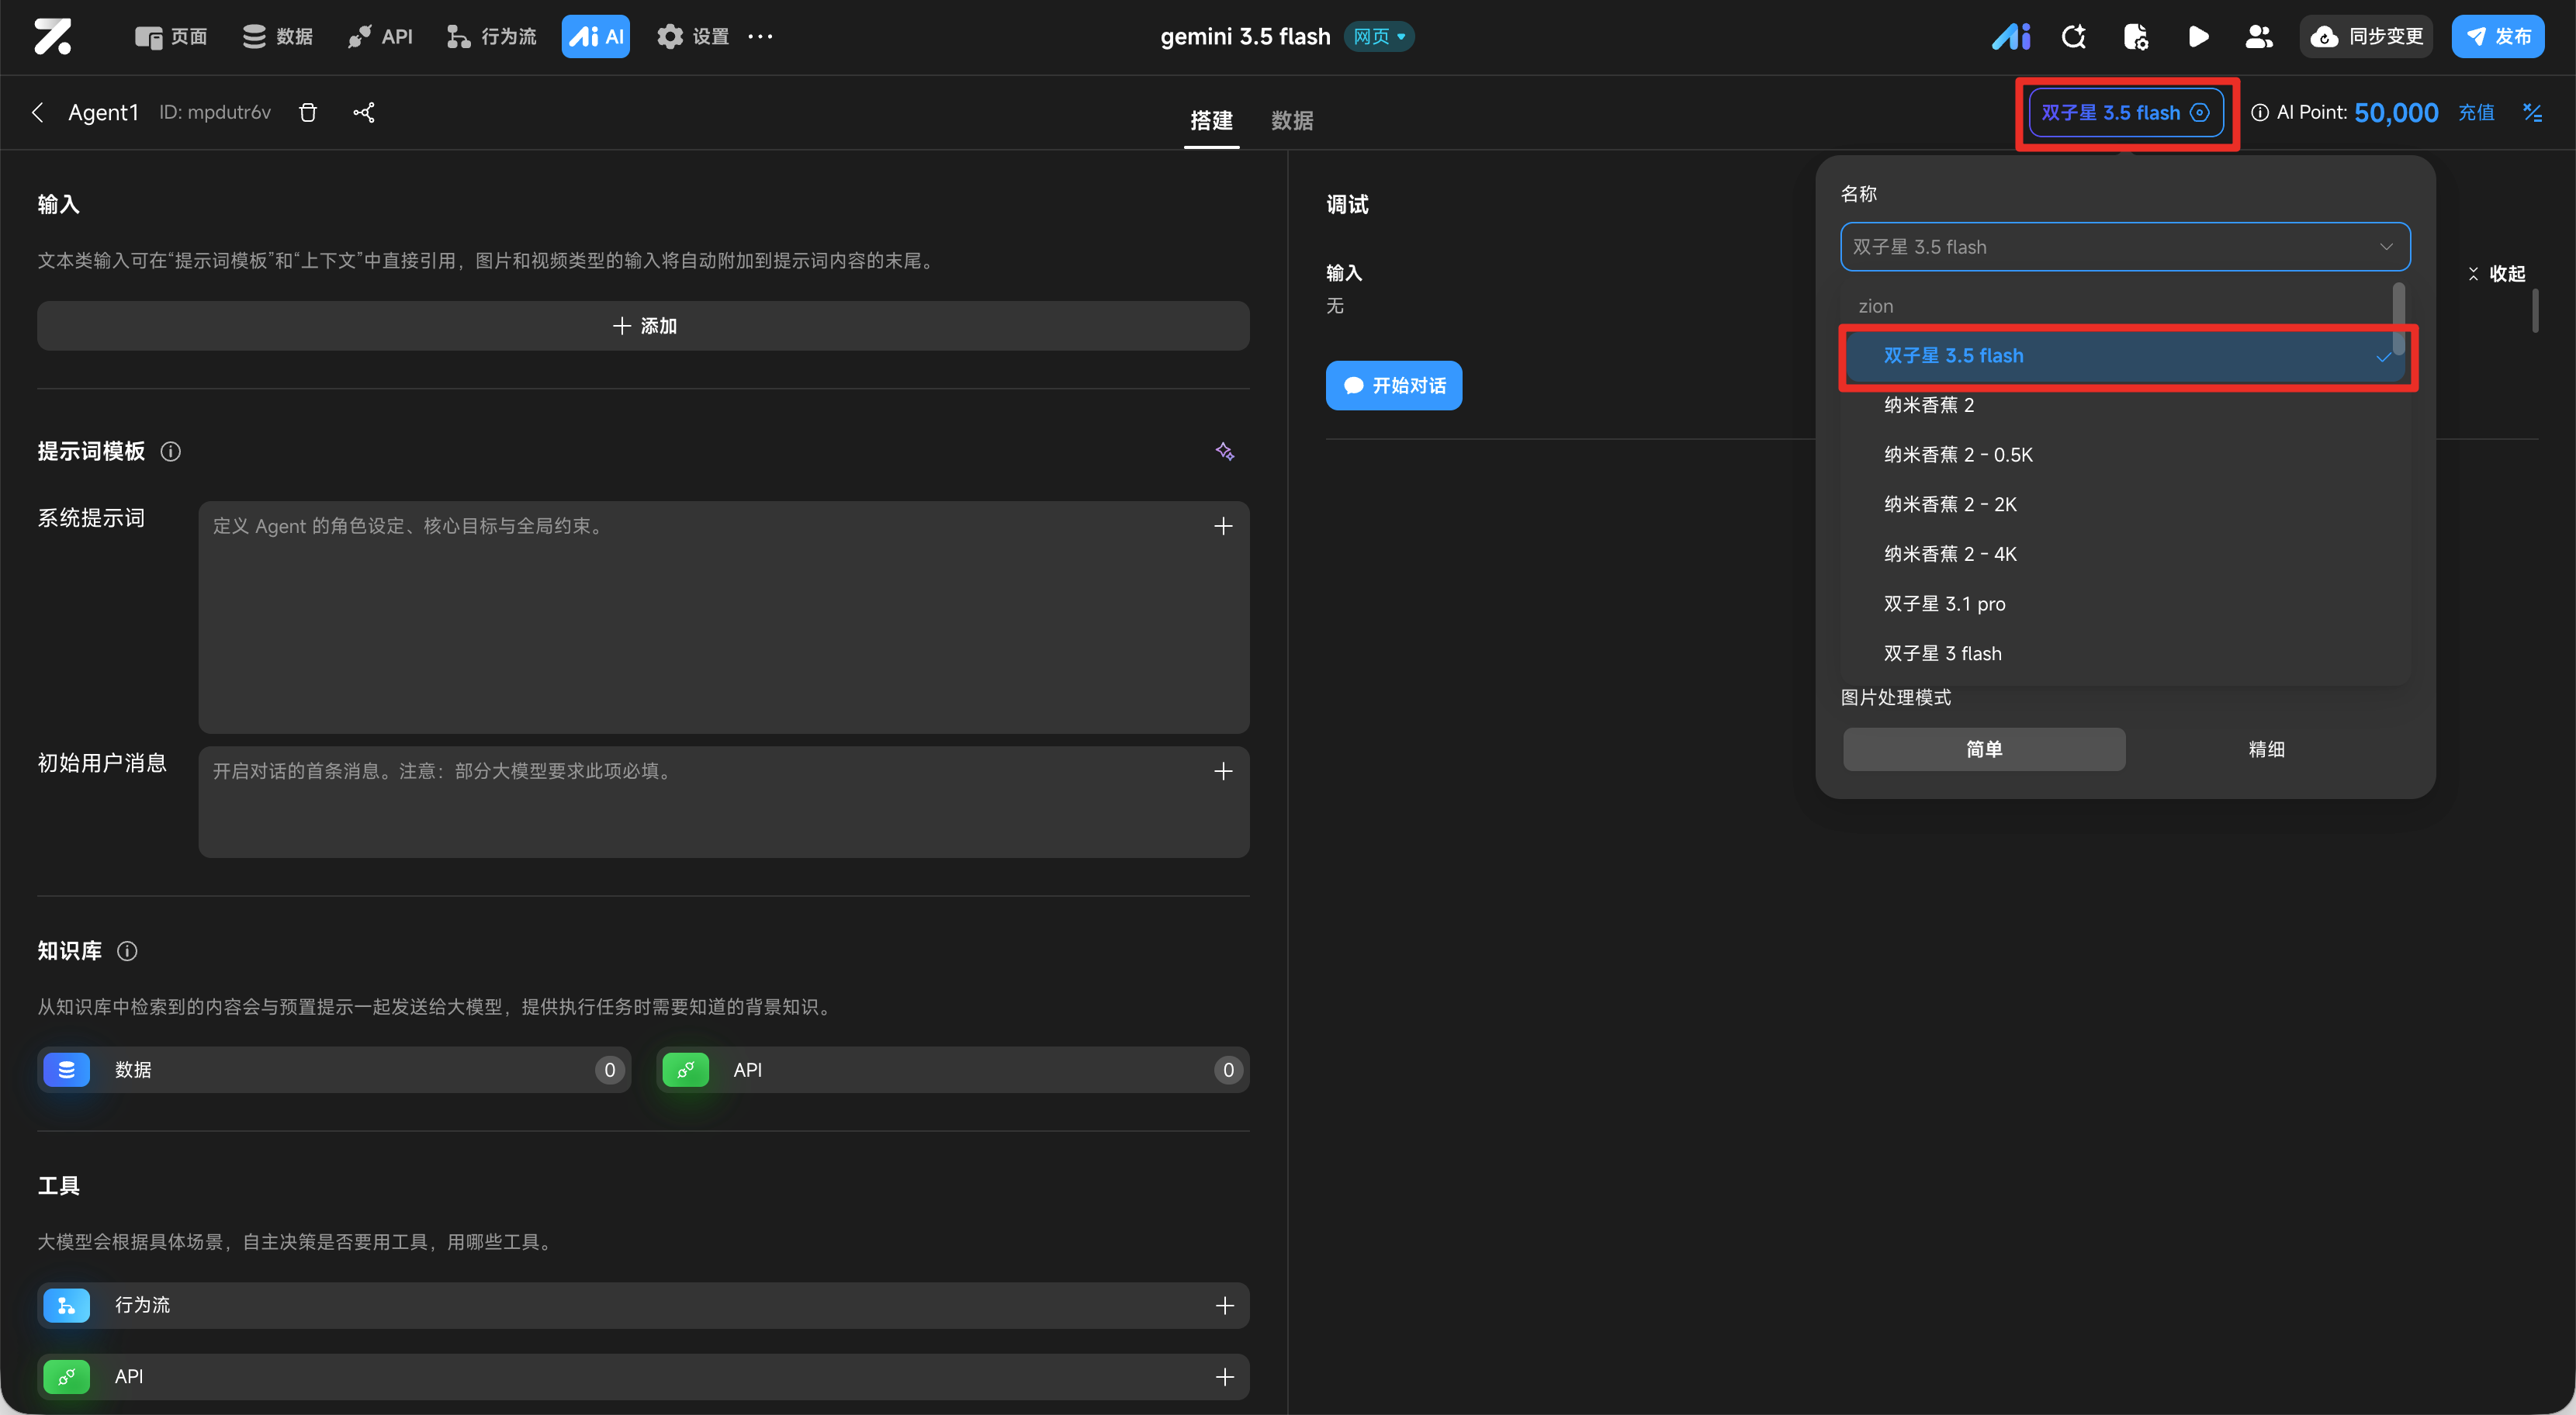Viewport: 2576px width, 1415px height.
Task: Click plus icon in the 初始用户消息 box
Action: click(x=1223, y=771)
